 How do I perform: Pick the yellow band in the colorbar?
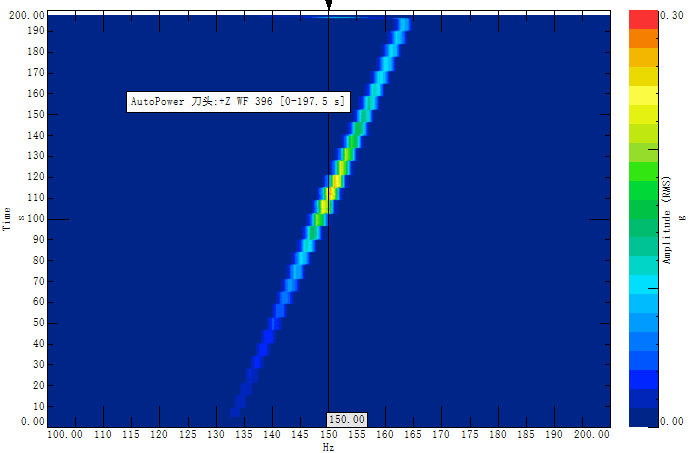(x=643, y=96)
